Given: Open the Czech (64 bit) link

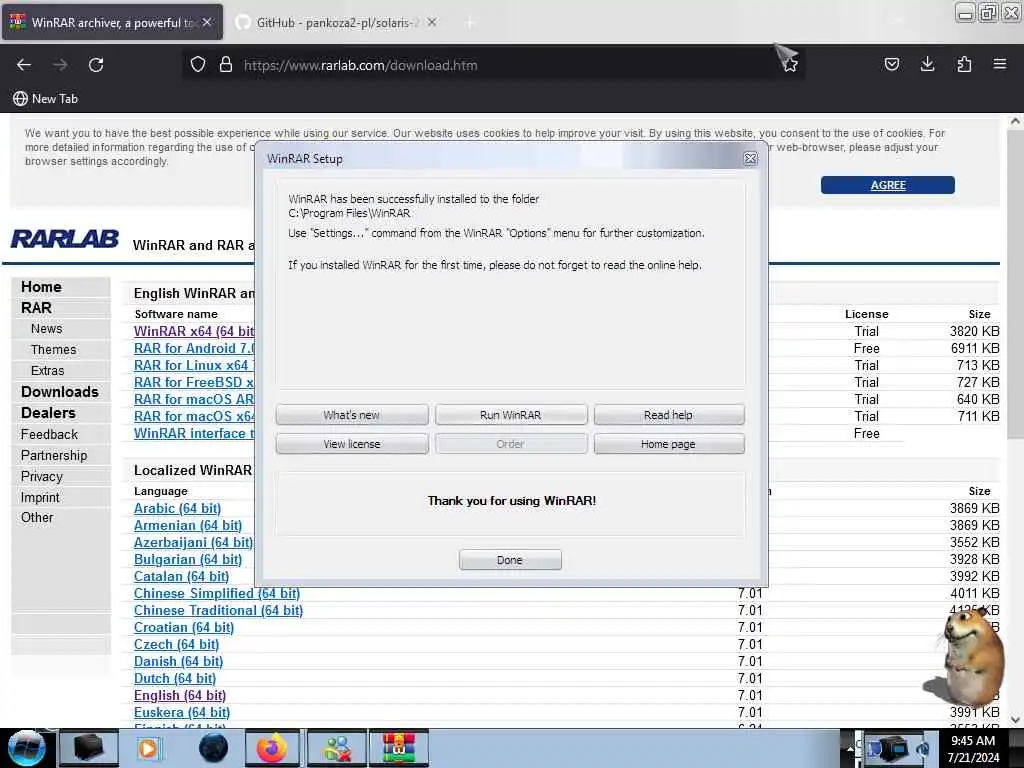Looking at the screenshot, I should click(176, 644).
